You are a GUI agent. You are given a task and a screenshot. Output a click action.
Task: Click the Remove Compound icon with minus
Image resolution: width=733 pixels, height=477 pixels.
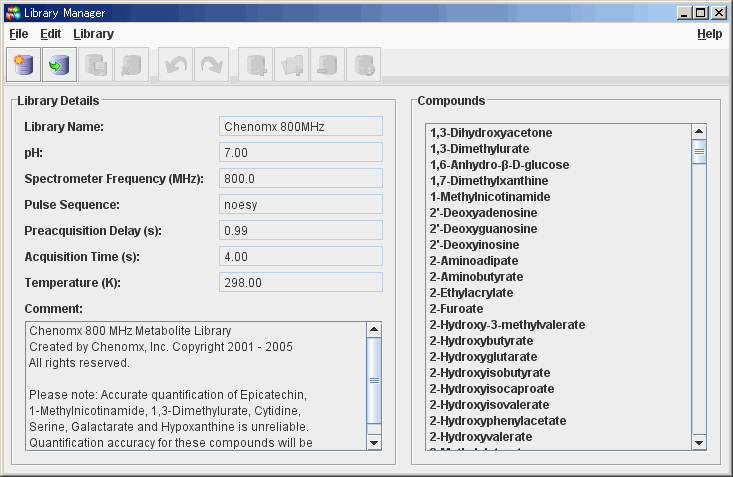(x=328, y=65)
